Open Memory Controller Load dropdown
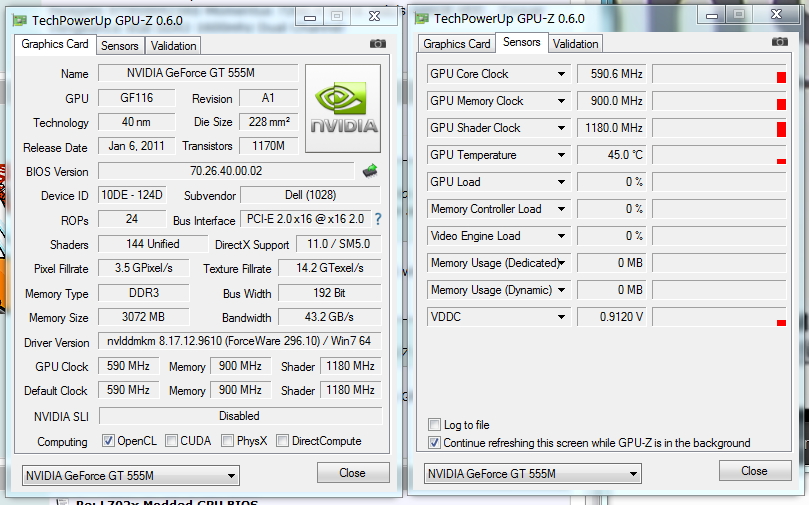 [x=561, y=209]
